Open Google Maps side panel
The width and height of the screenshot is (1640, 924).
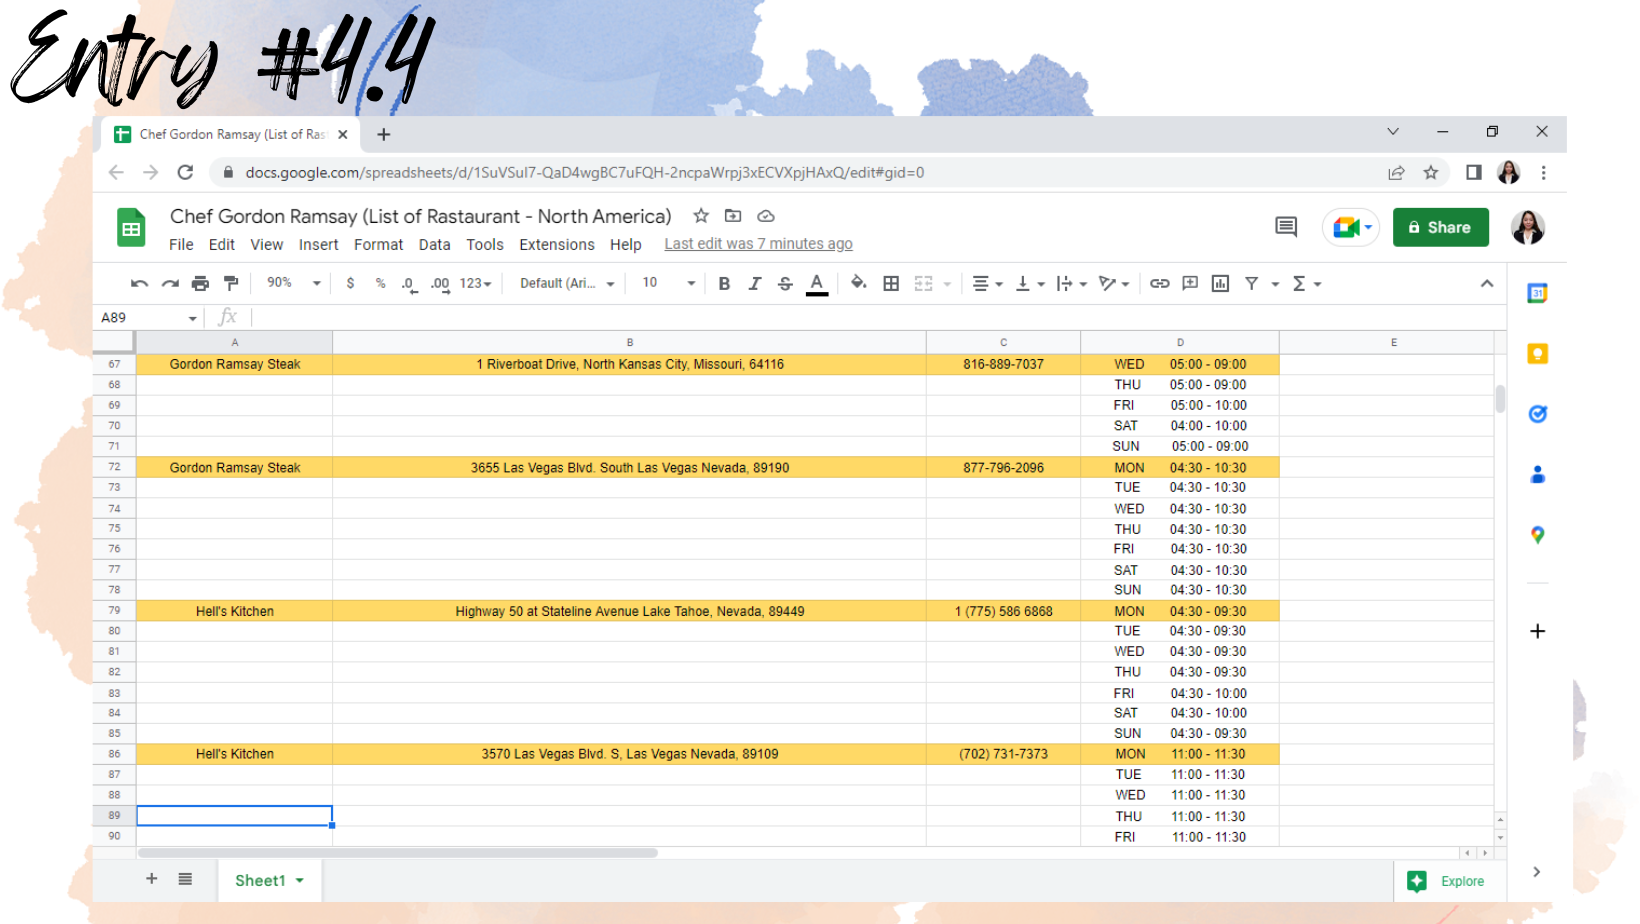pos(1538,535)
